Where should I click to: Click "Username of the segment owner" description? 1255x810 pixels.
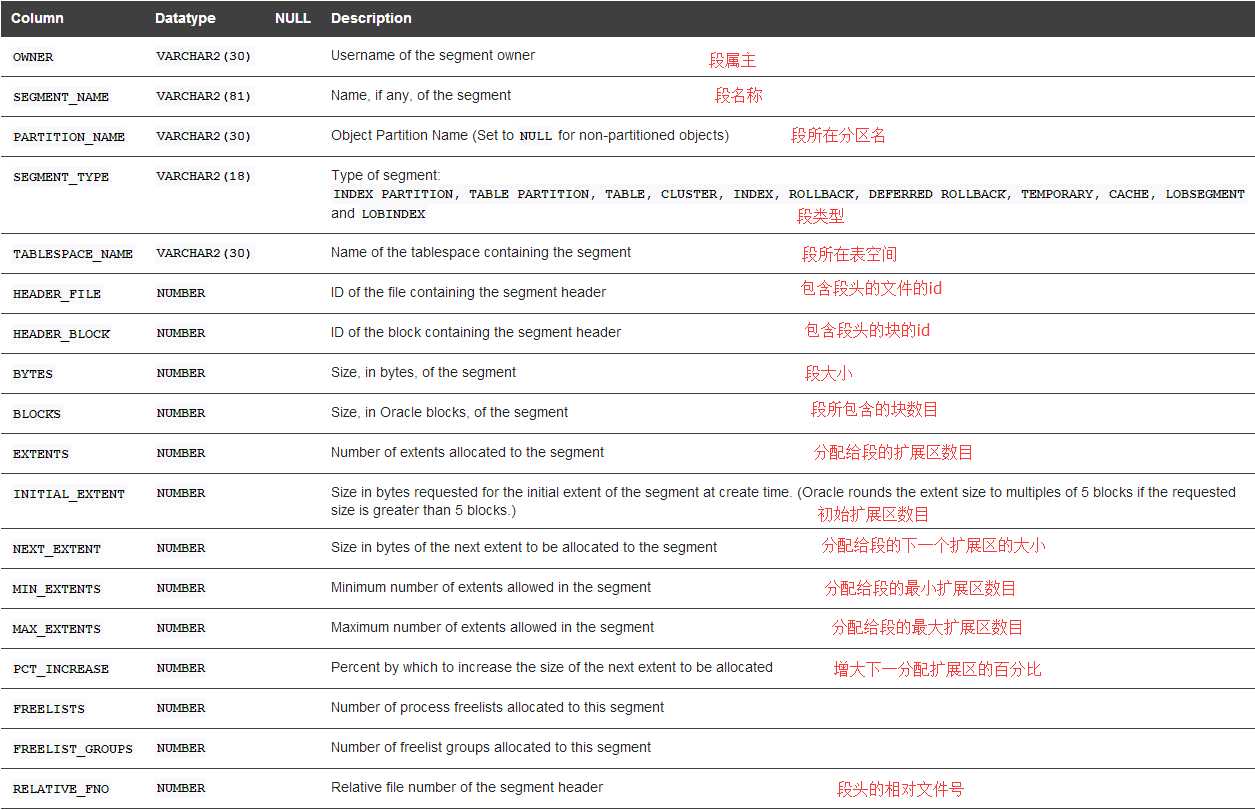[433, 55]
